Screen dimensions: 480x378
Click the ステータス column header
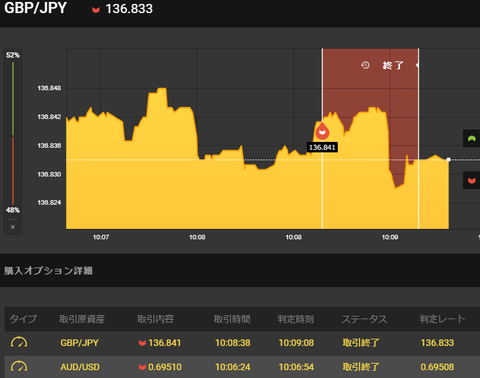click(364, 319)
